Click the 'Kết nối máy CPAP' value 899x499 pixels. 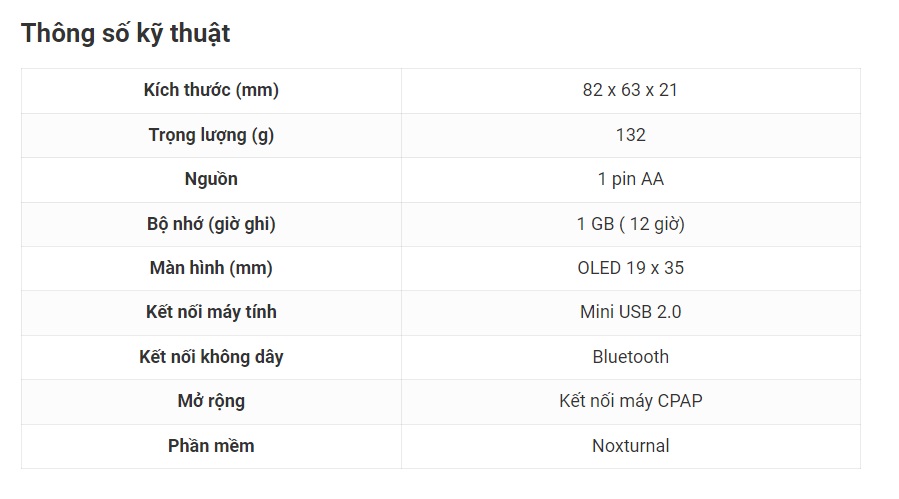pyautogui.click(x=630, y=401)
